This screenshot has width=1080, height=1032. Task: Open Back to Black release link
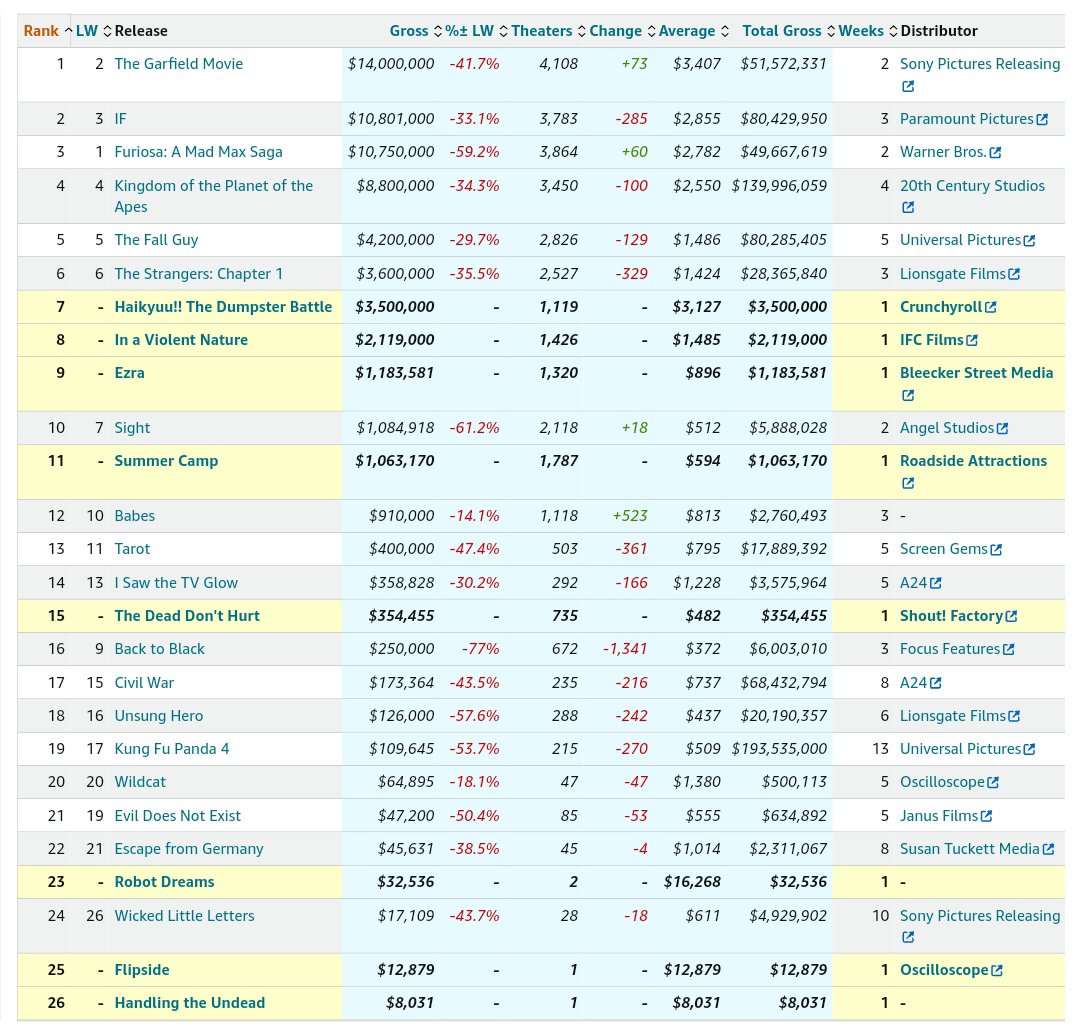160,650
